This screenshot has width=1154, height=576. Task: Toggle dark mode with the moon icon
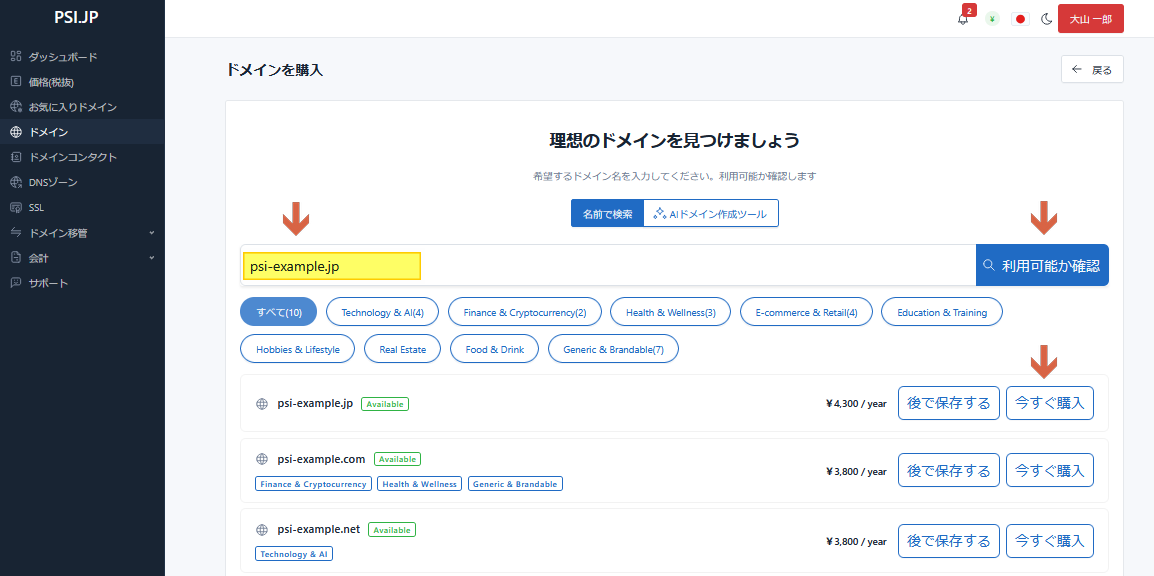coord(1047,19)
